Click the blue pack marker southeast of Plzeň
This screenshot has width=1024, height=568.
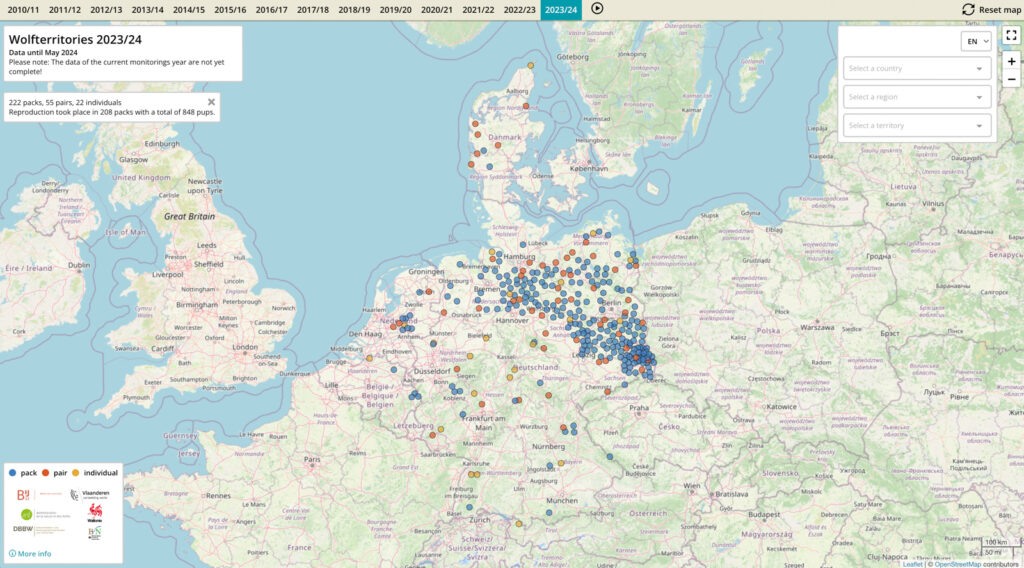609,457
